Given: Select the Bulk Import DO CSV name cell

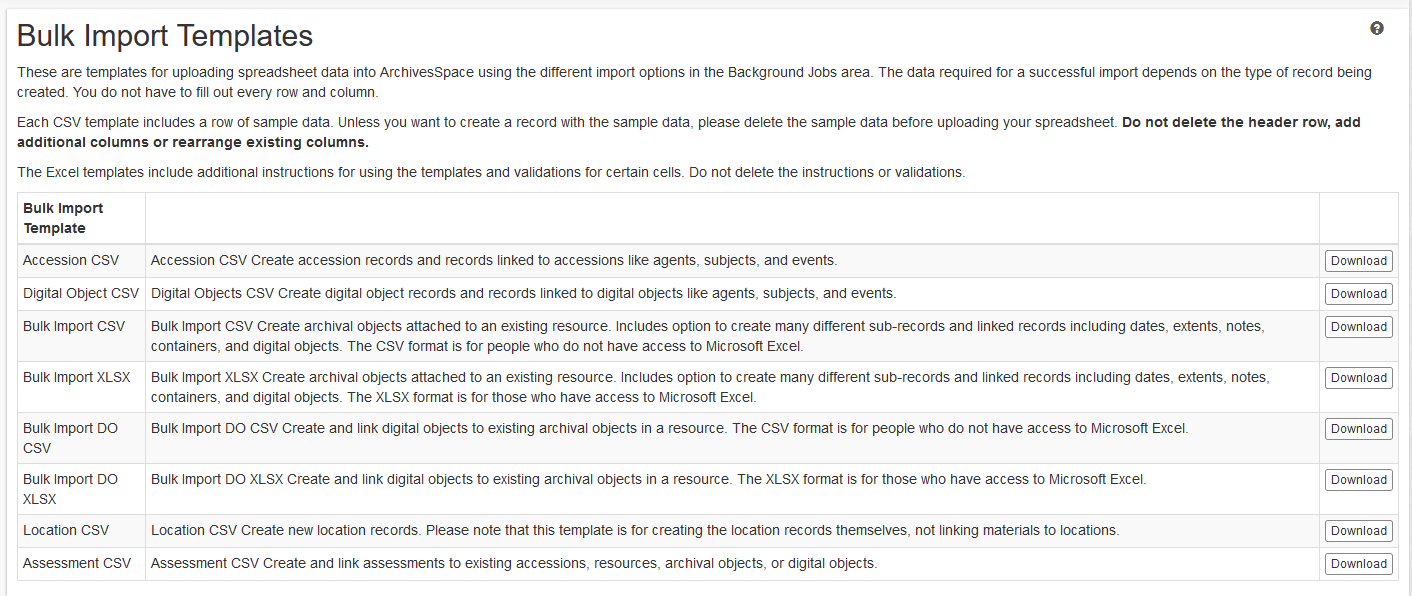Looking at the screenshot, I should coord(70,438).
